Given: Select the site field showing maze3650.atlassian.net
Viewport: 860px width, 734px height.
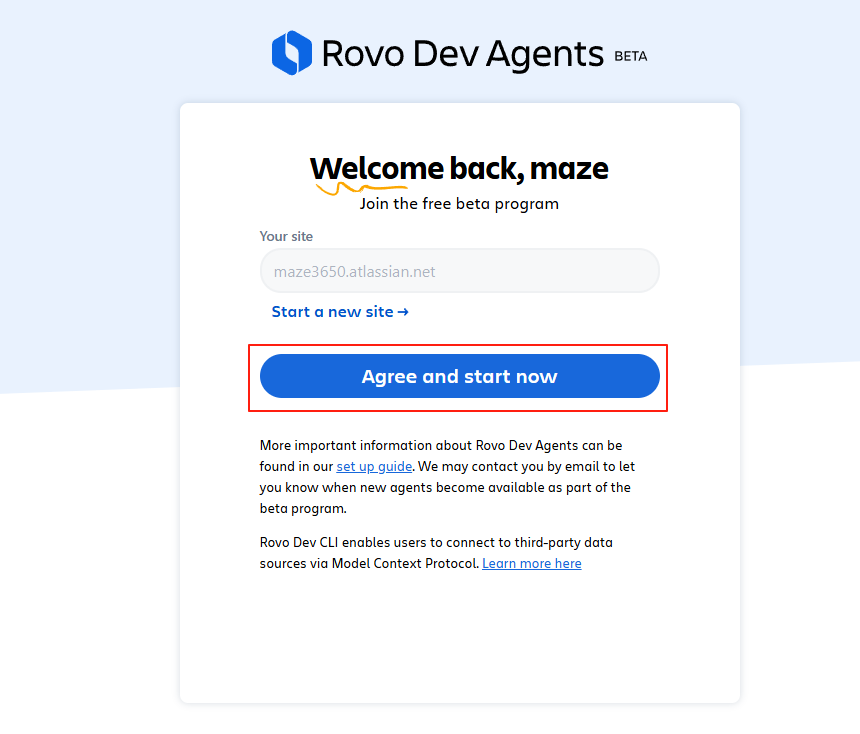Looking at the screenshot, I should (459, 270).
